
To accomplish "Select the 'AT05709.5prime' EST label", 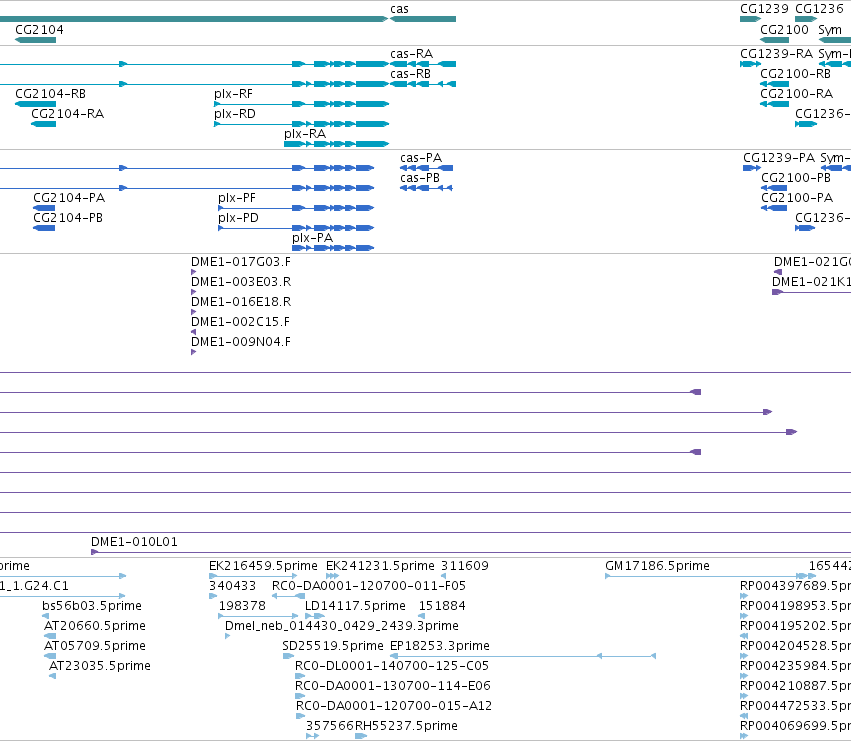I will [x=94, y=646].
